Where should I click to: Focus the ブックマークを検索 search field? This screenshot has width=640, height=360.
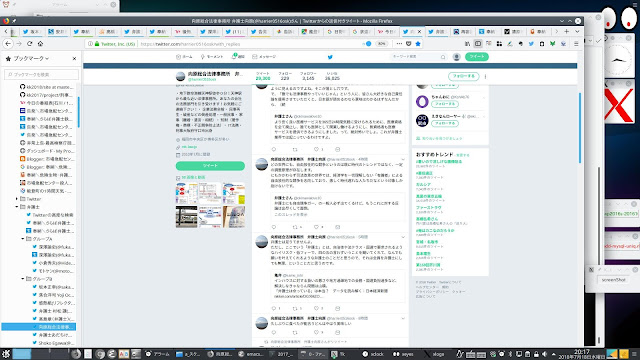(x=41, y=74)
